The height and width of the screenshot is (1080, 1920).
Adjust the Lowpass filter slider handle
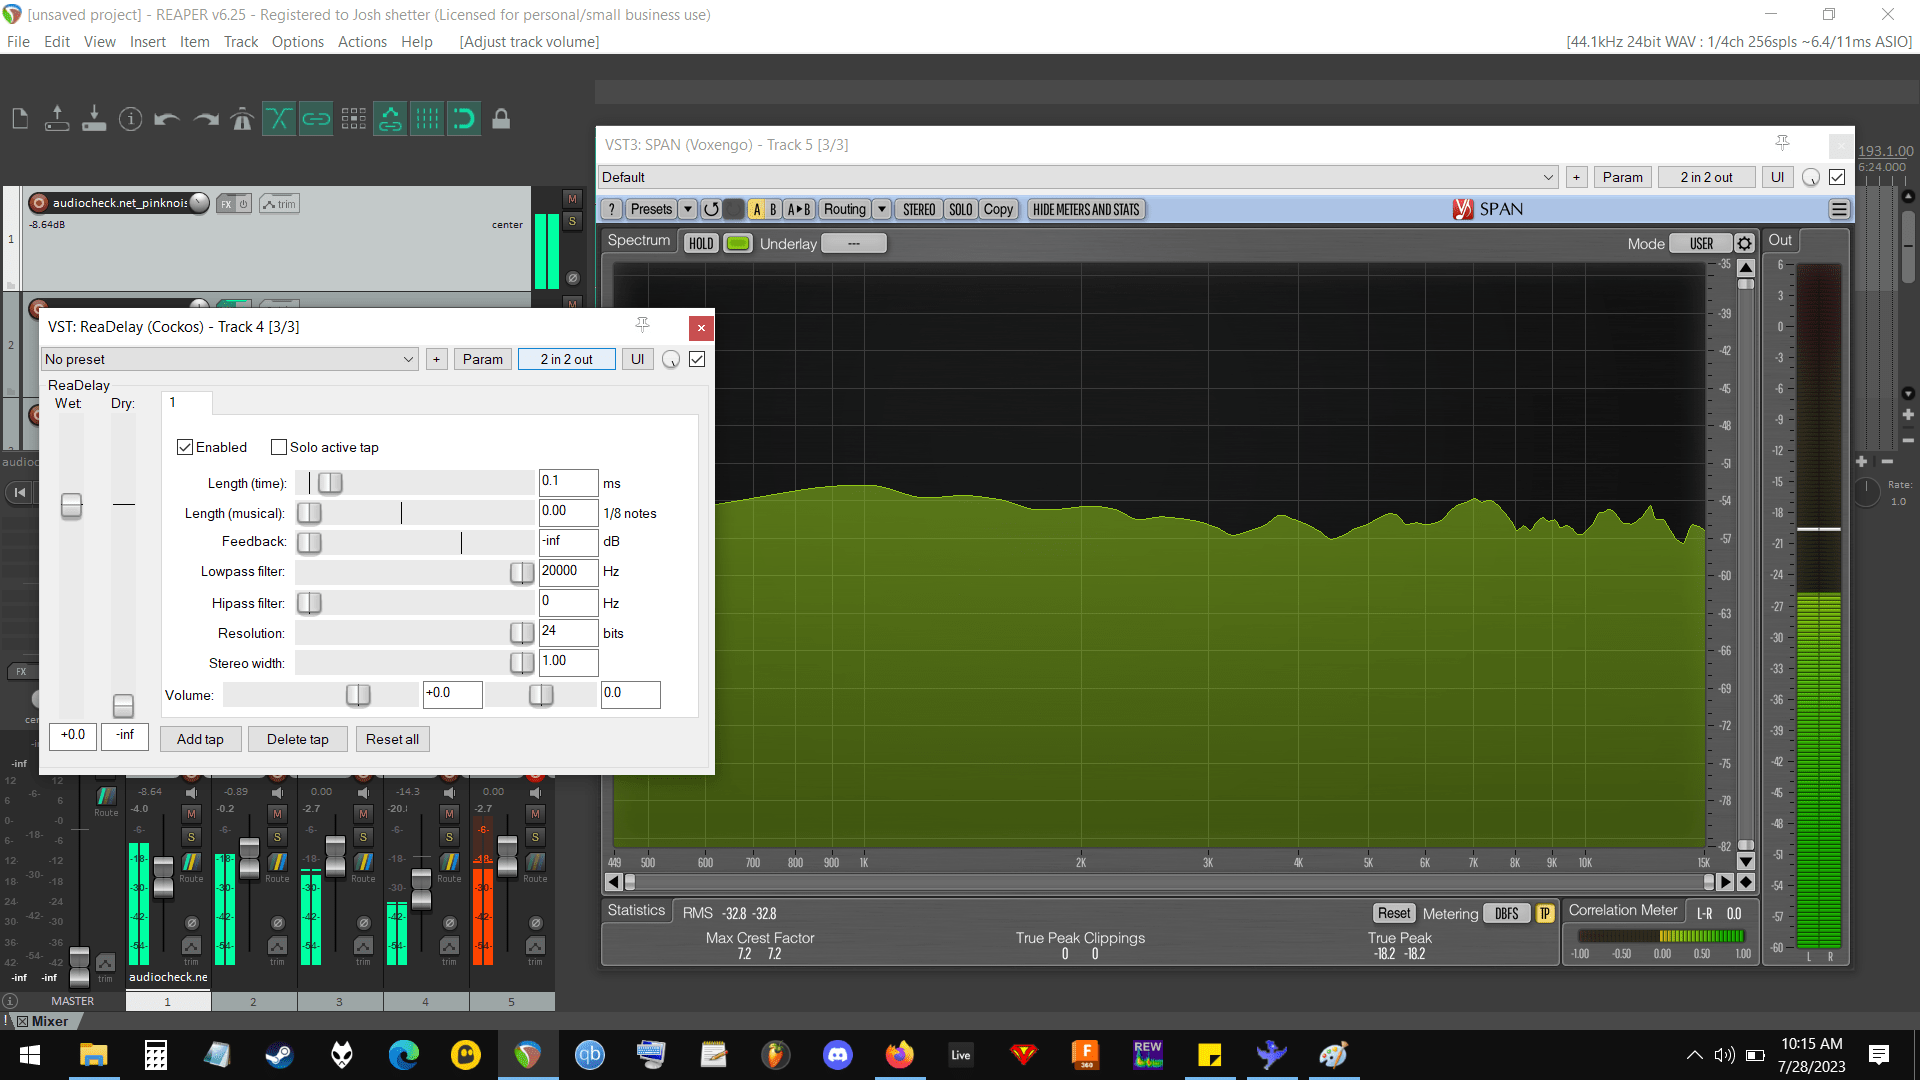coord(521,572)
